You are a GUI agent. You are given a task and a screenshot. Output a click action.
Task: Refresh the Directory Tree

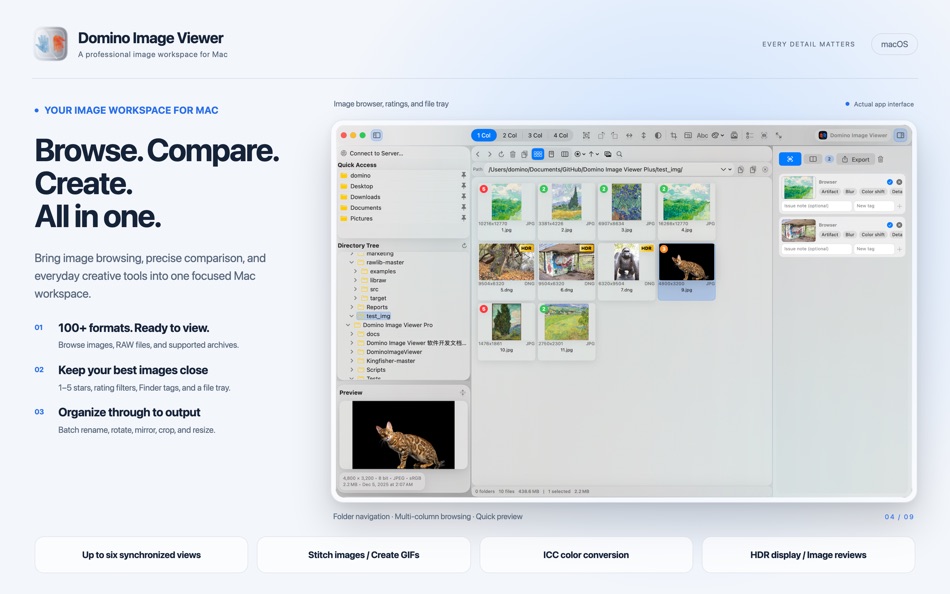tap(464, 245)
